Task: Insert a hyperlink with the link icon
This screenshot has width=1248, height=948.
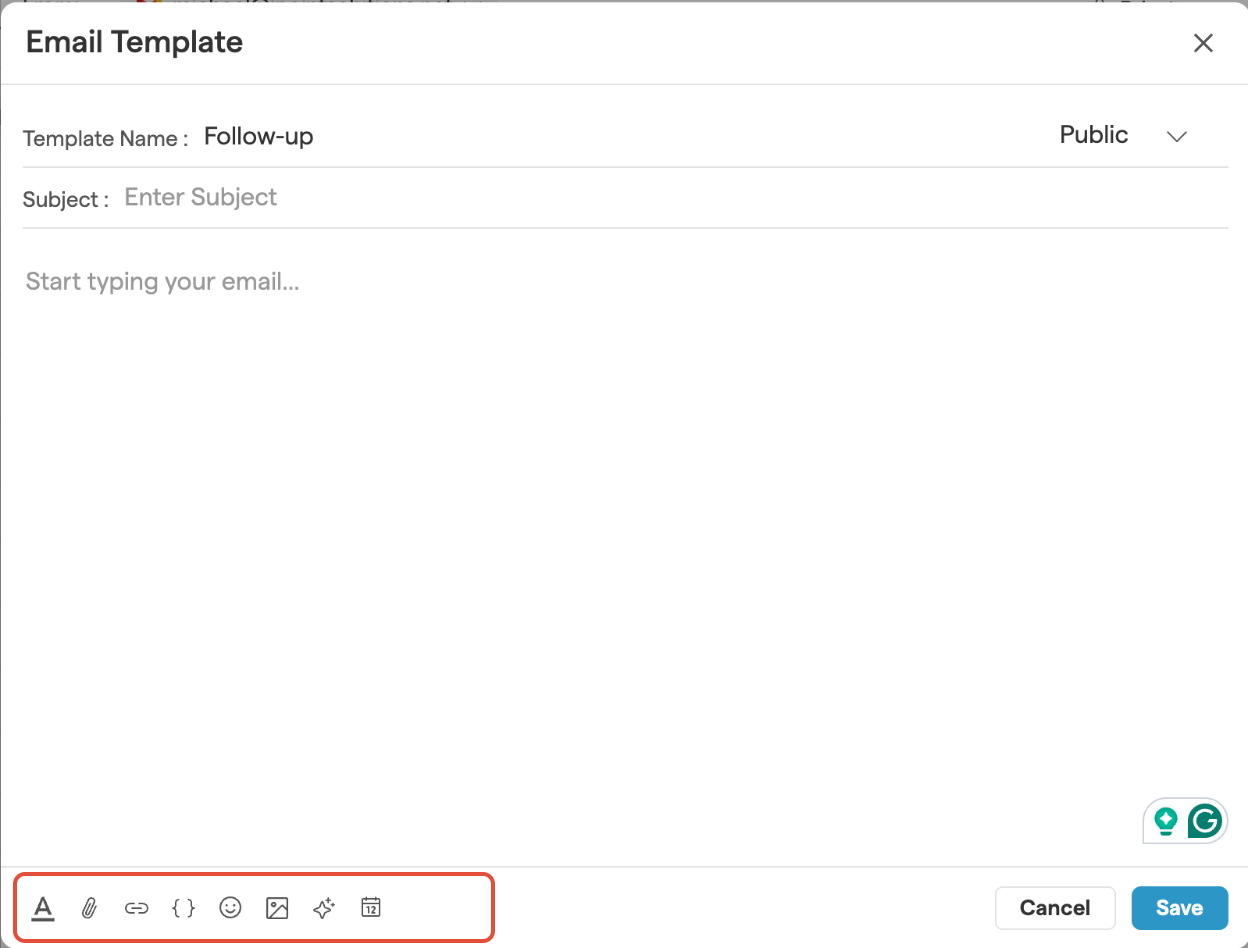Action: (136, 908)
